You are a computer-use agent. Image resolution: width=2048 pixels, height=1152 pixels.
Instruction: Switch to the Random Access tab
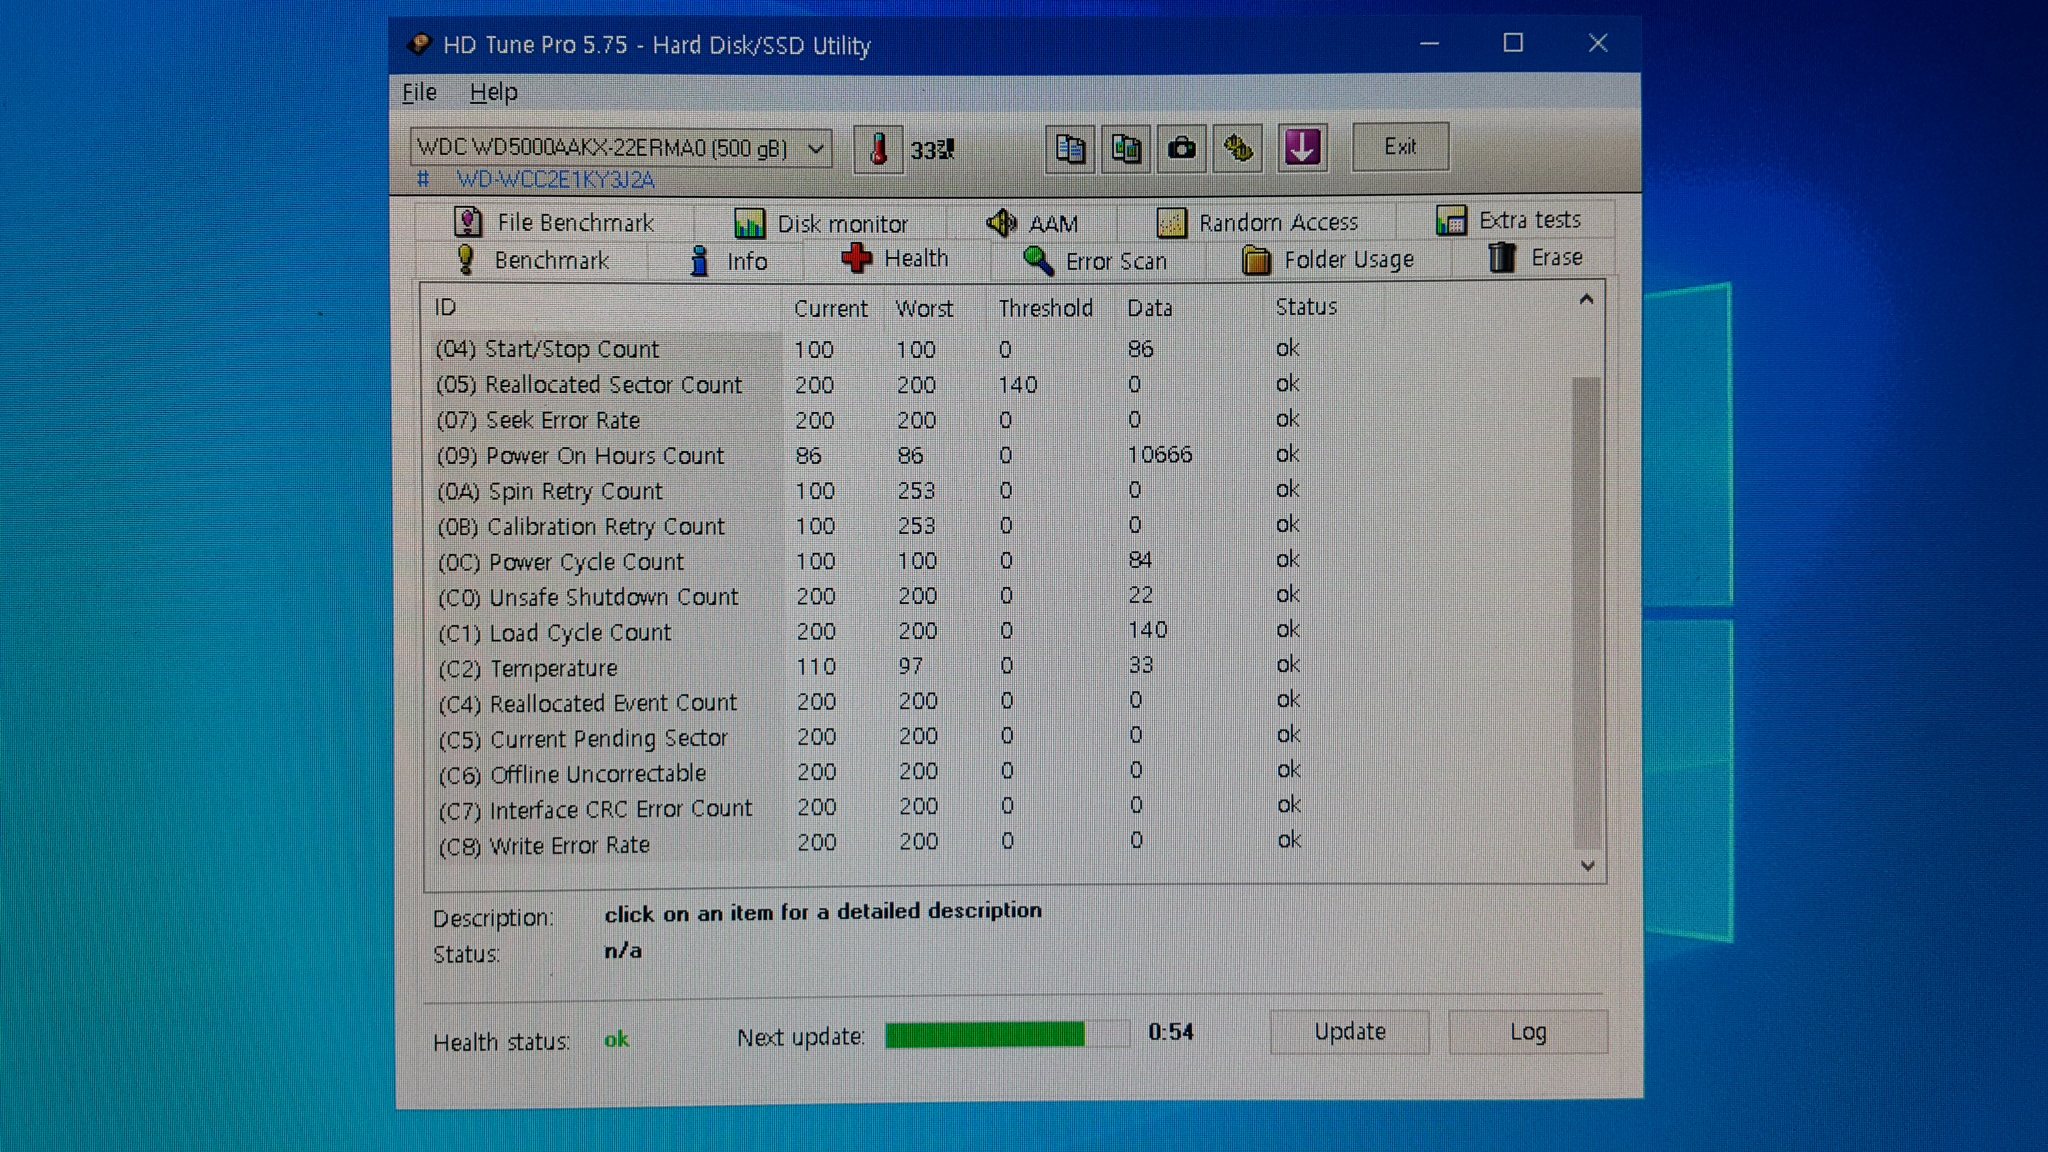1257,222
